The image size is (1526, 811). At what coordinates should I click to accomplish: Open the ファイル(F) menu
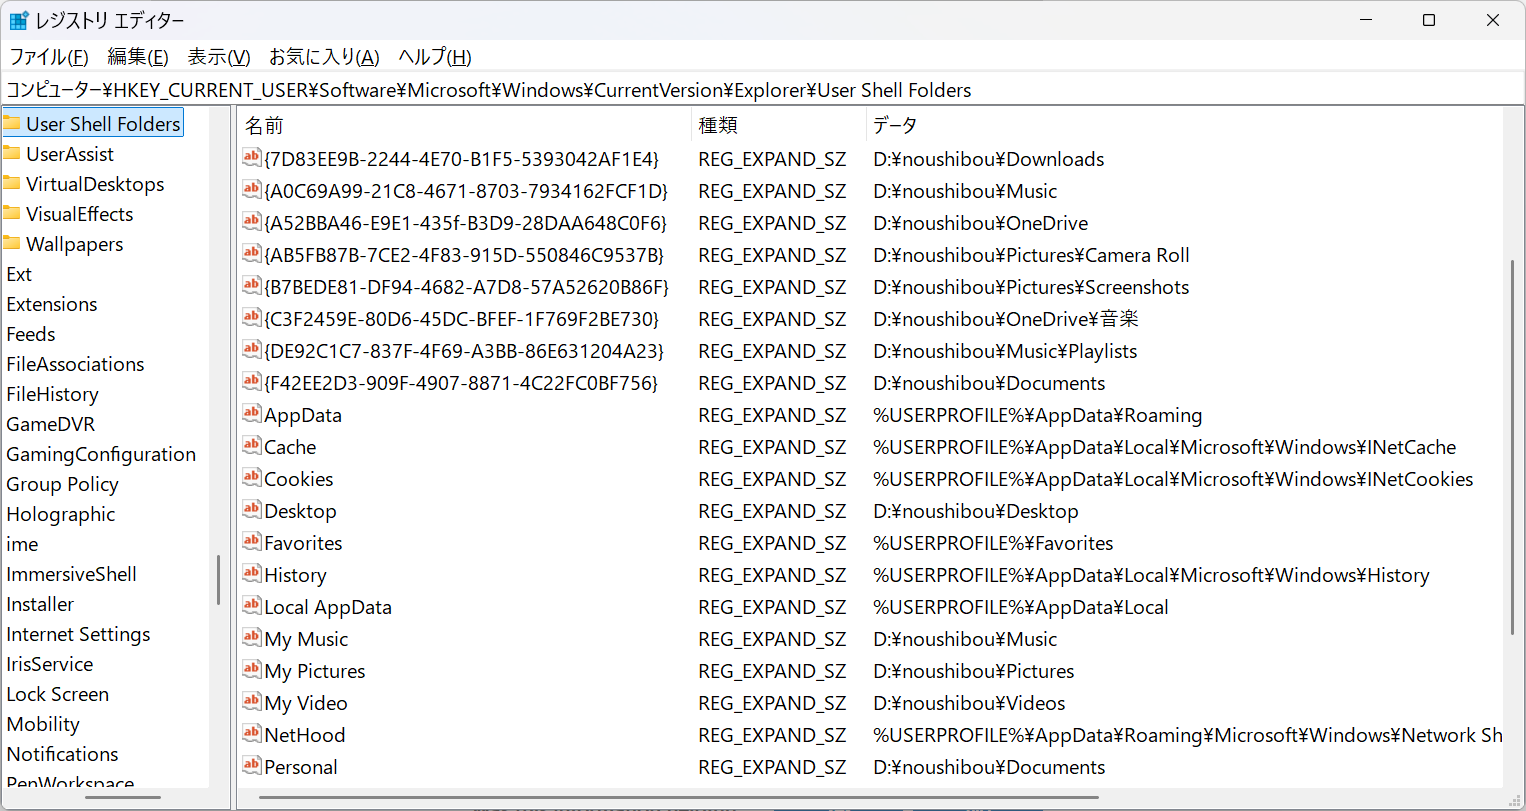49,57
